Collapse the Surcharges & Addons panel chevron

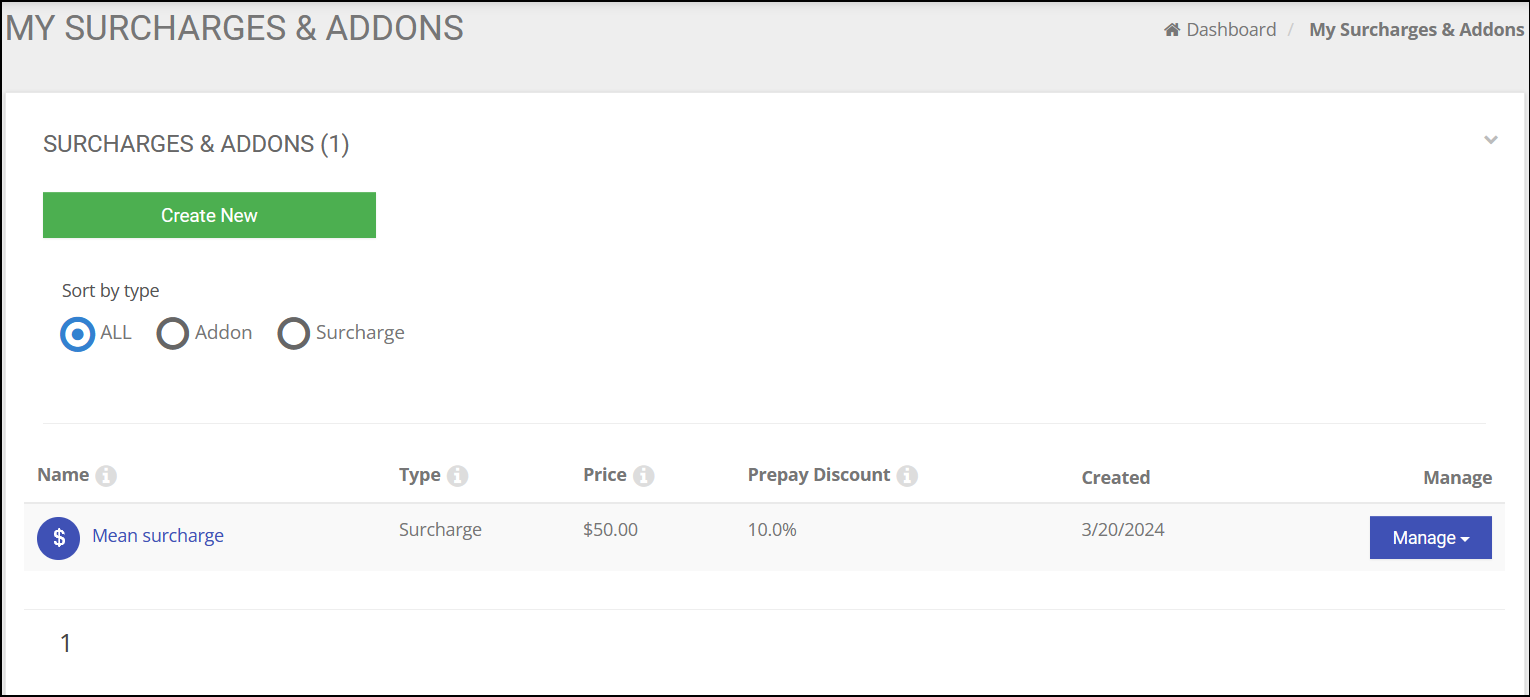1491,140
